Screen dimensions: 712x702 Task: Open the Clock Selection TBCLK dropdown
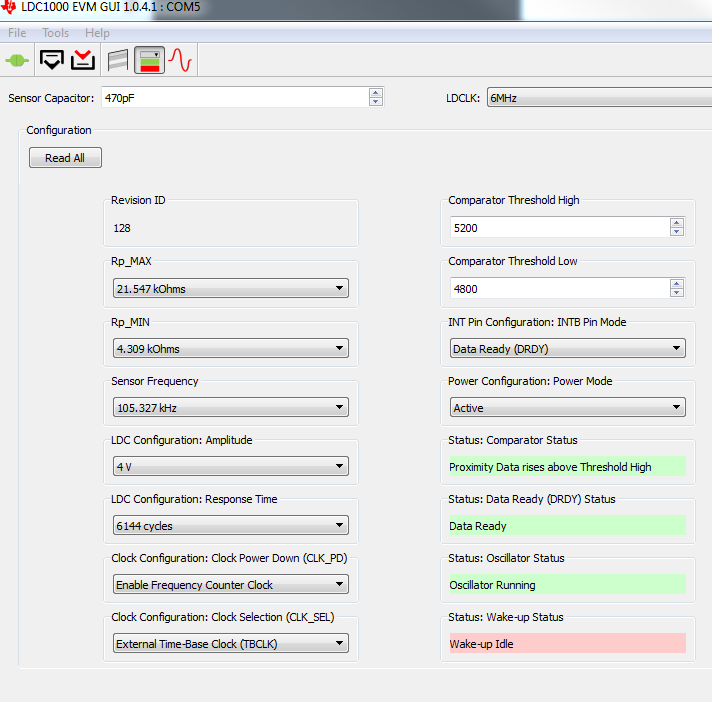[231, 643]
